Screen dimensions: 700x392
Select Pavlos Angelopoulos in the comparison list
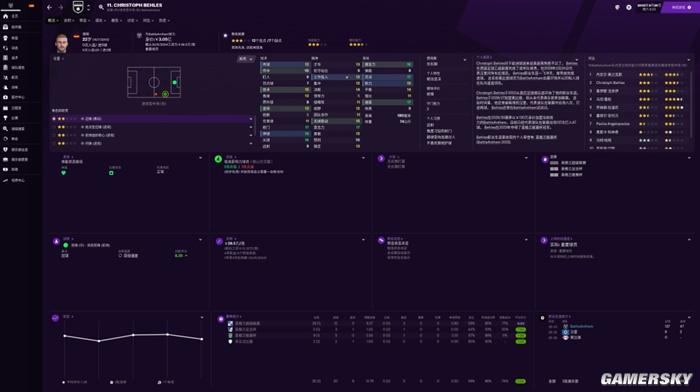[612, 124]
